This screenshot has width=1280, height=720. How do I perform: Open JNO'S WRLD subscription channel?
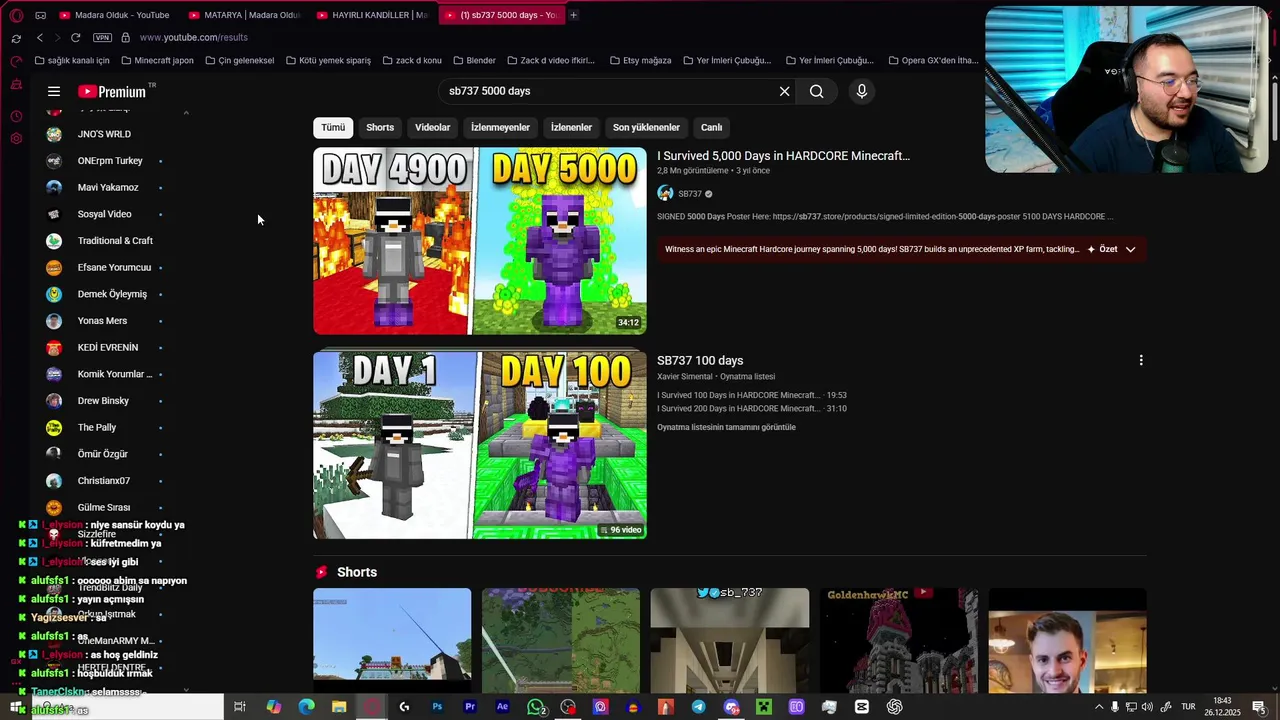[104, 134]
